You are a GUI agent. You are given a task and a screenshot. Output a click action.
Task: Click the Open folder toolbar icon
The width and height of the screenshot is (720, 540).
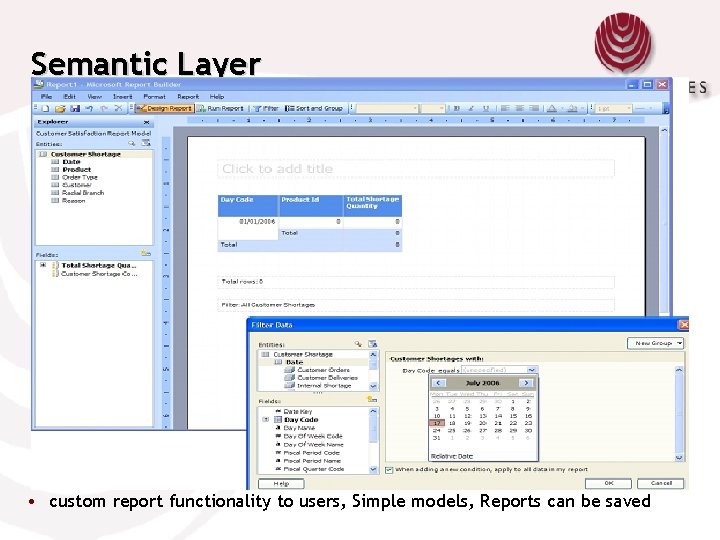[x=60, y=109]
